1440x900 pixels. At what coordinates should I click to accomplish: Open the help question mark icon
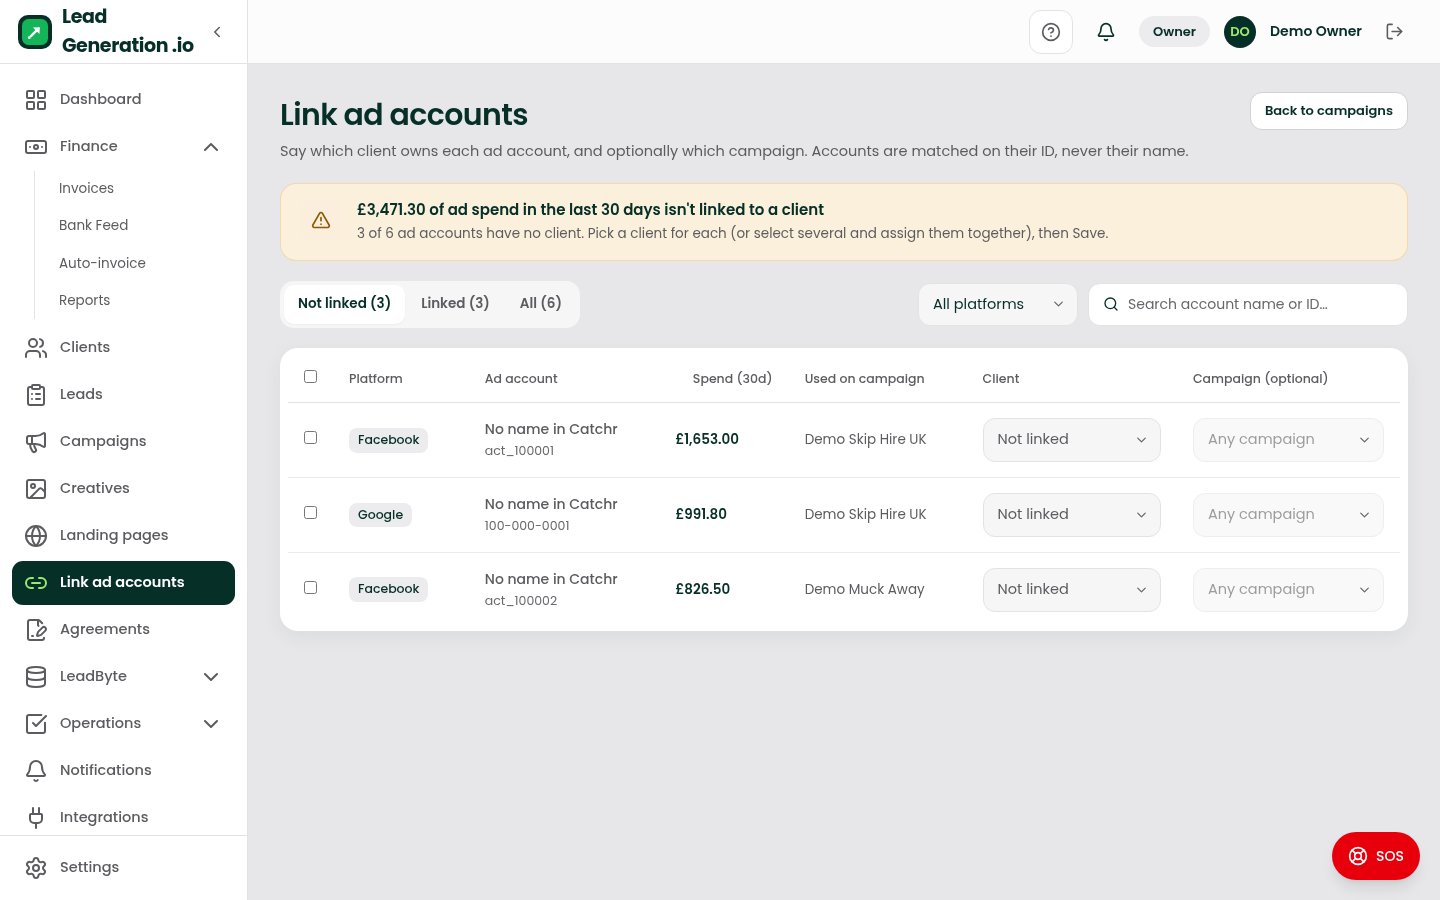(x=1051, y=32)
